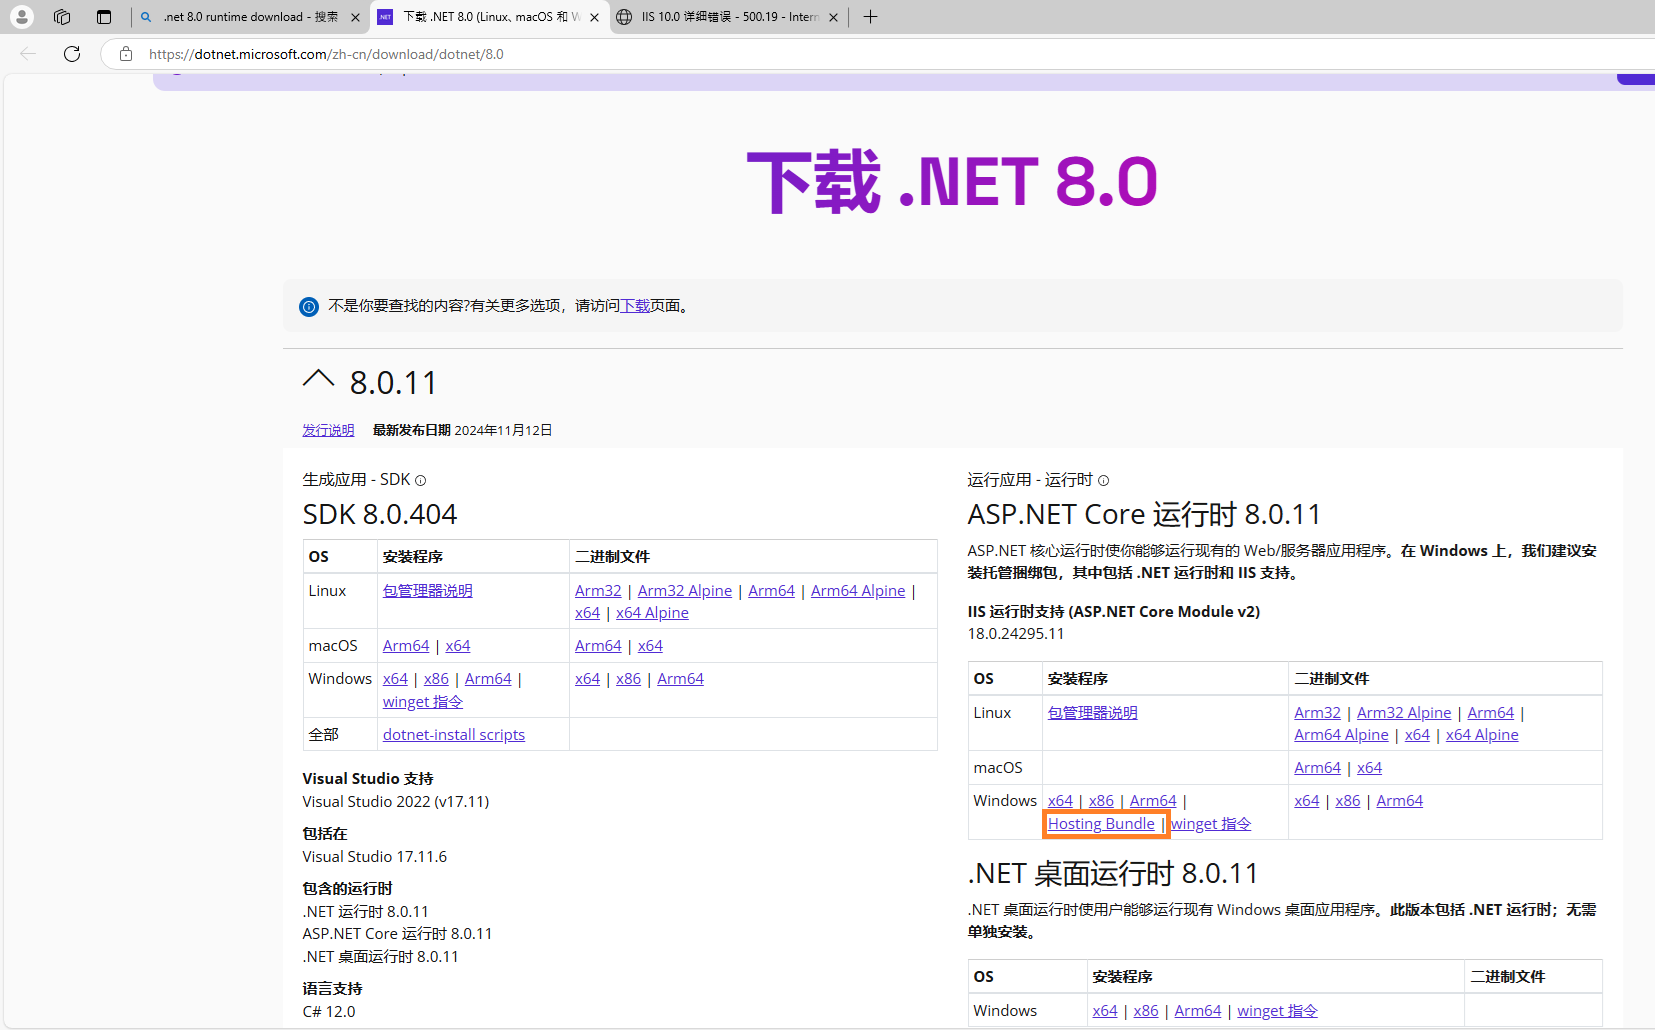
Task: Download .NET 桌面运行时 Windows x86 installer
Action: coord(1146,1011)
